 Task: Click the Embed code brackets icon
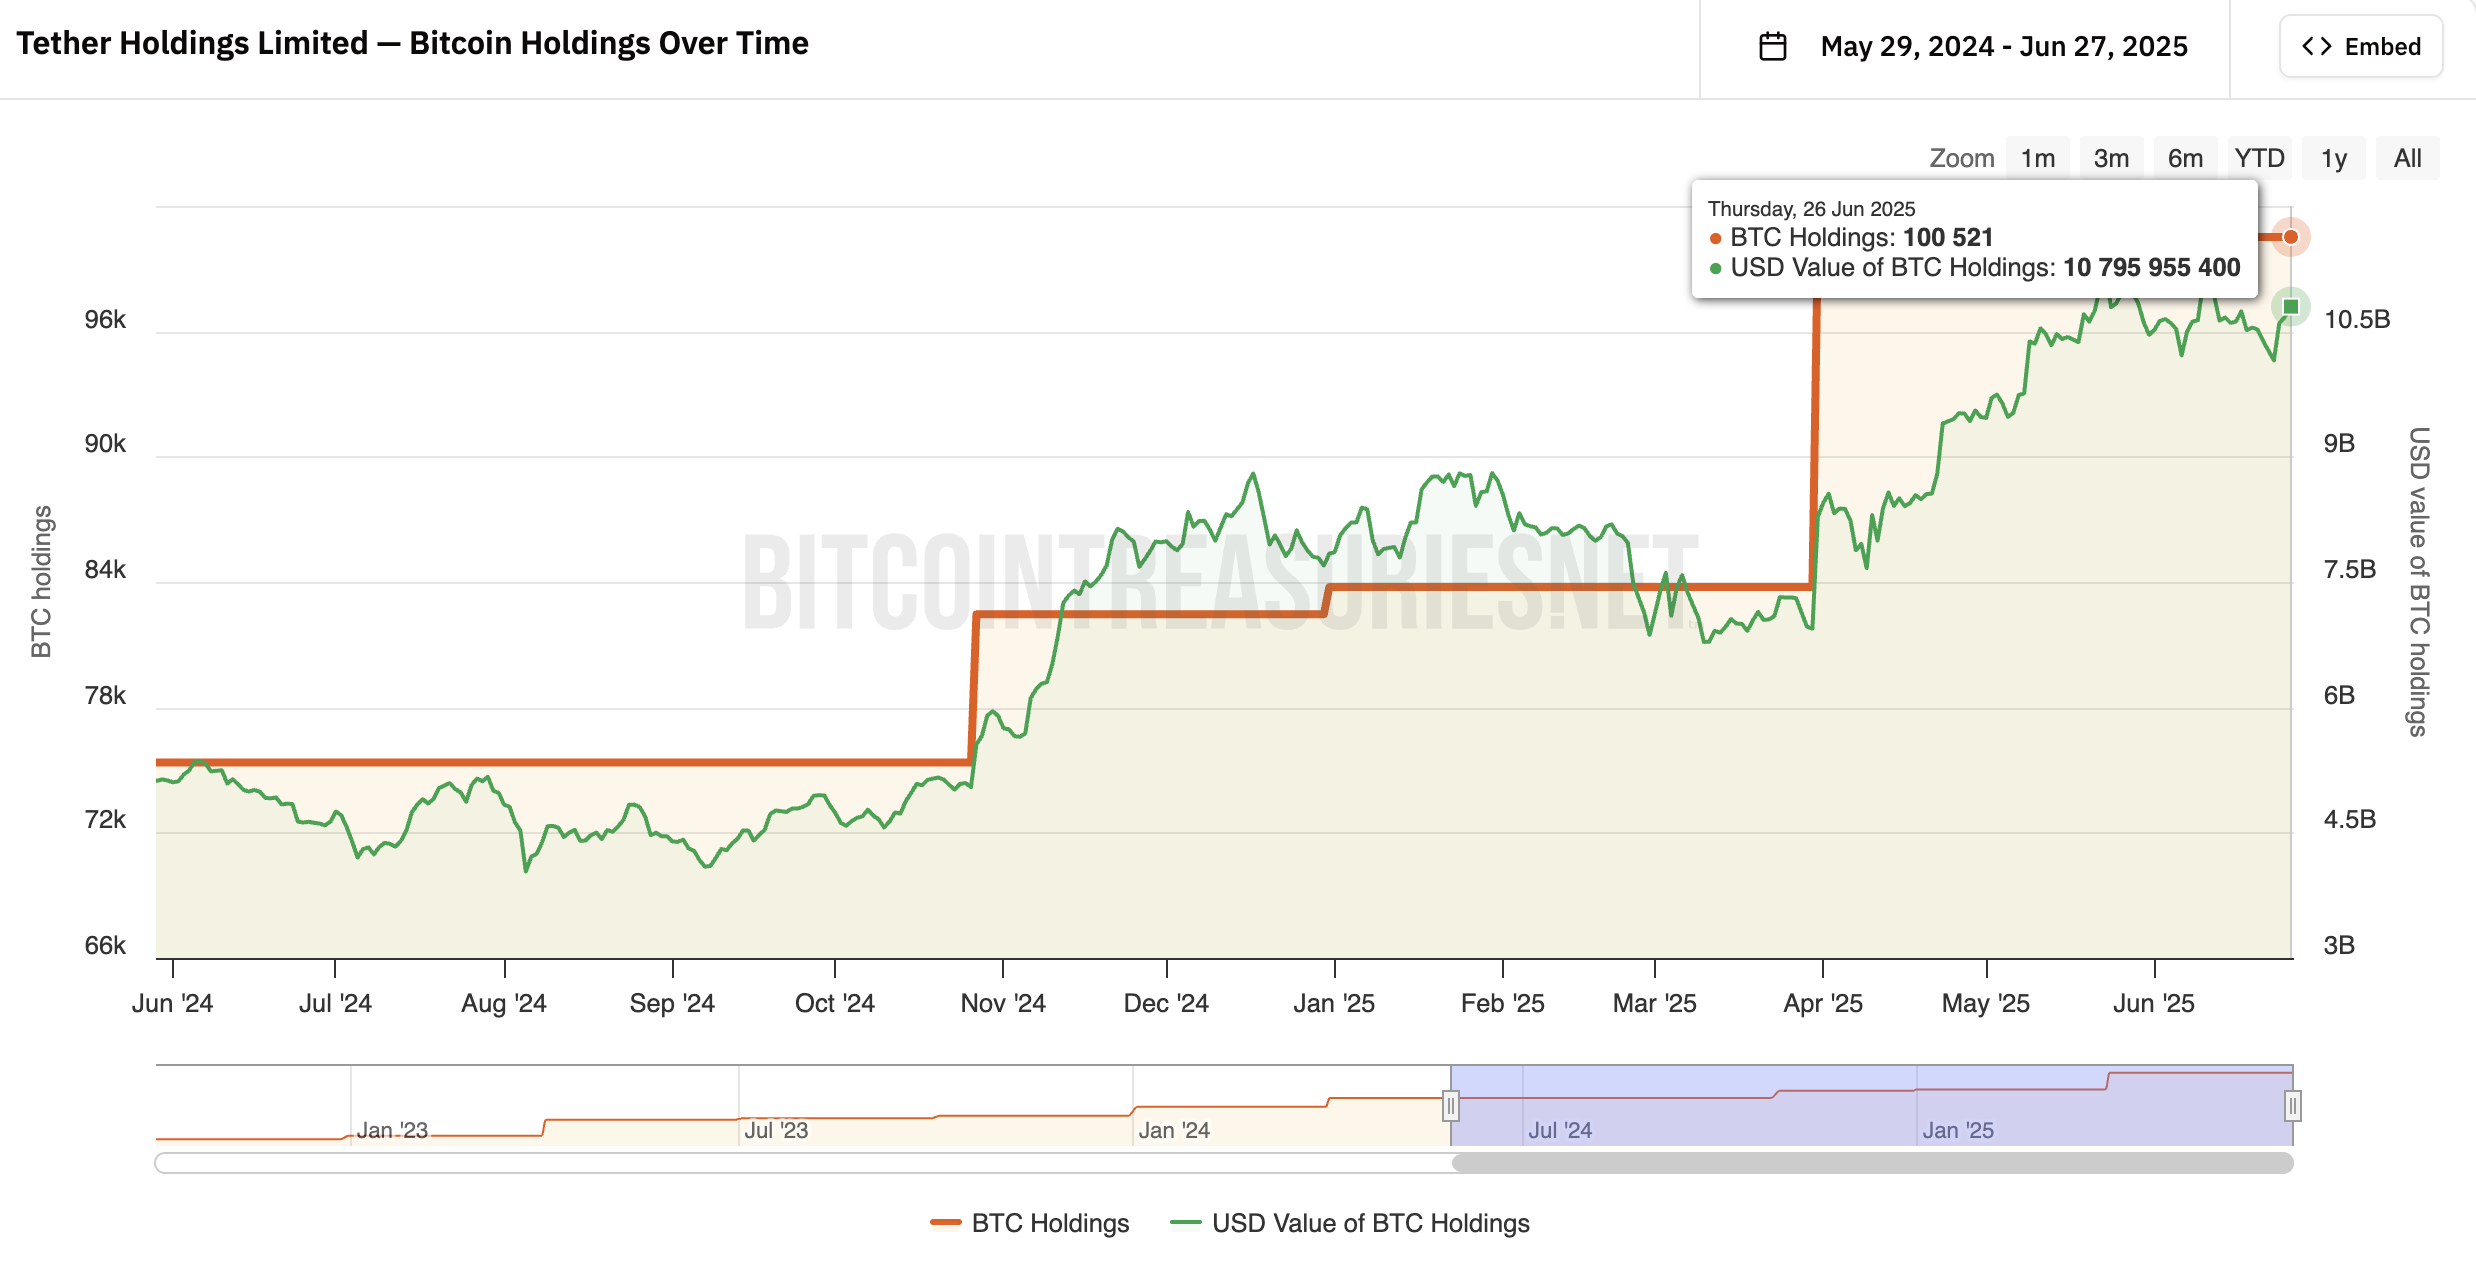2316,46
